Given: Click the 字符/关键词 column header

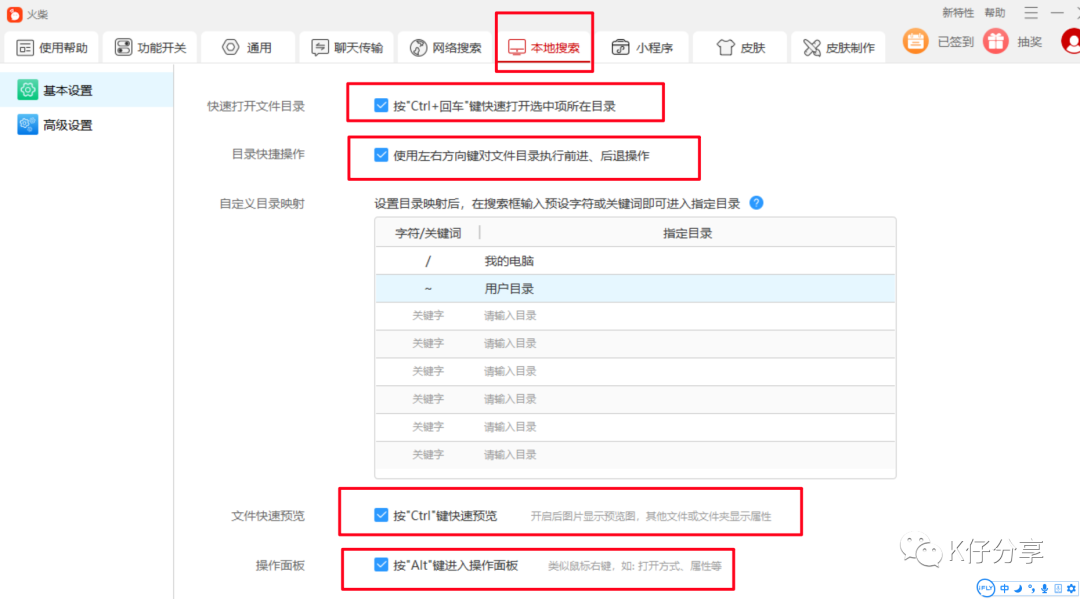Looking at the screenshot, I should [428, 233].
